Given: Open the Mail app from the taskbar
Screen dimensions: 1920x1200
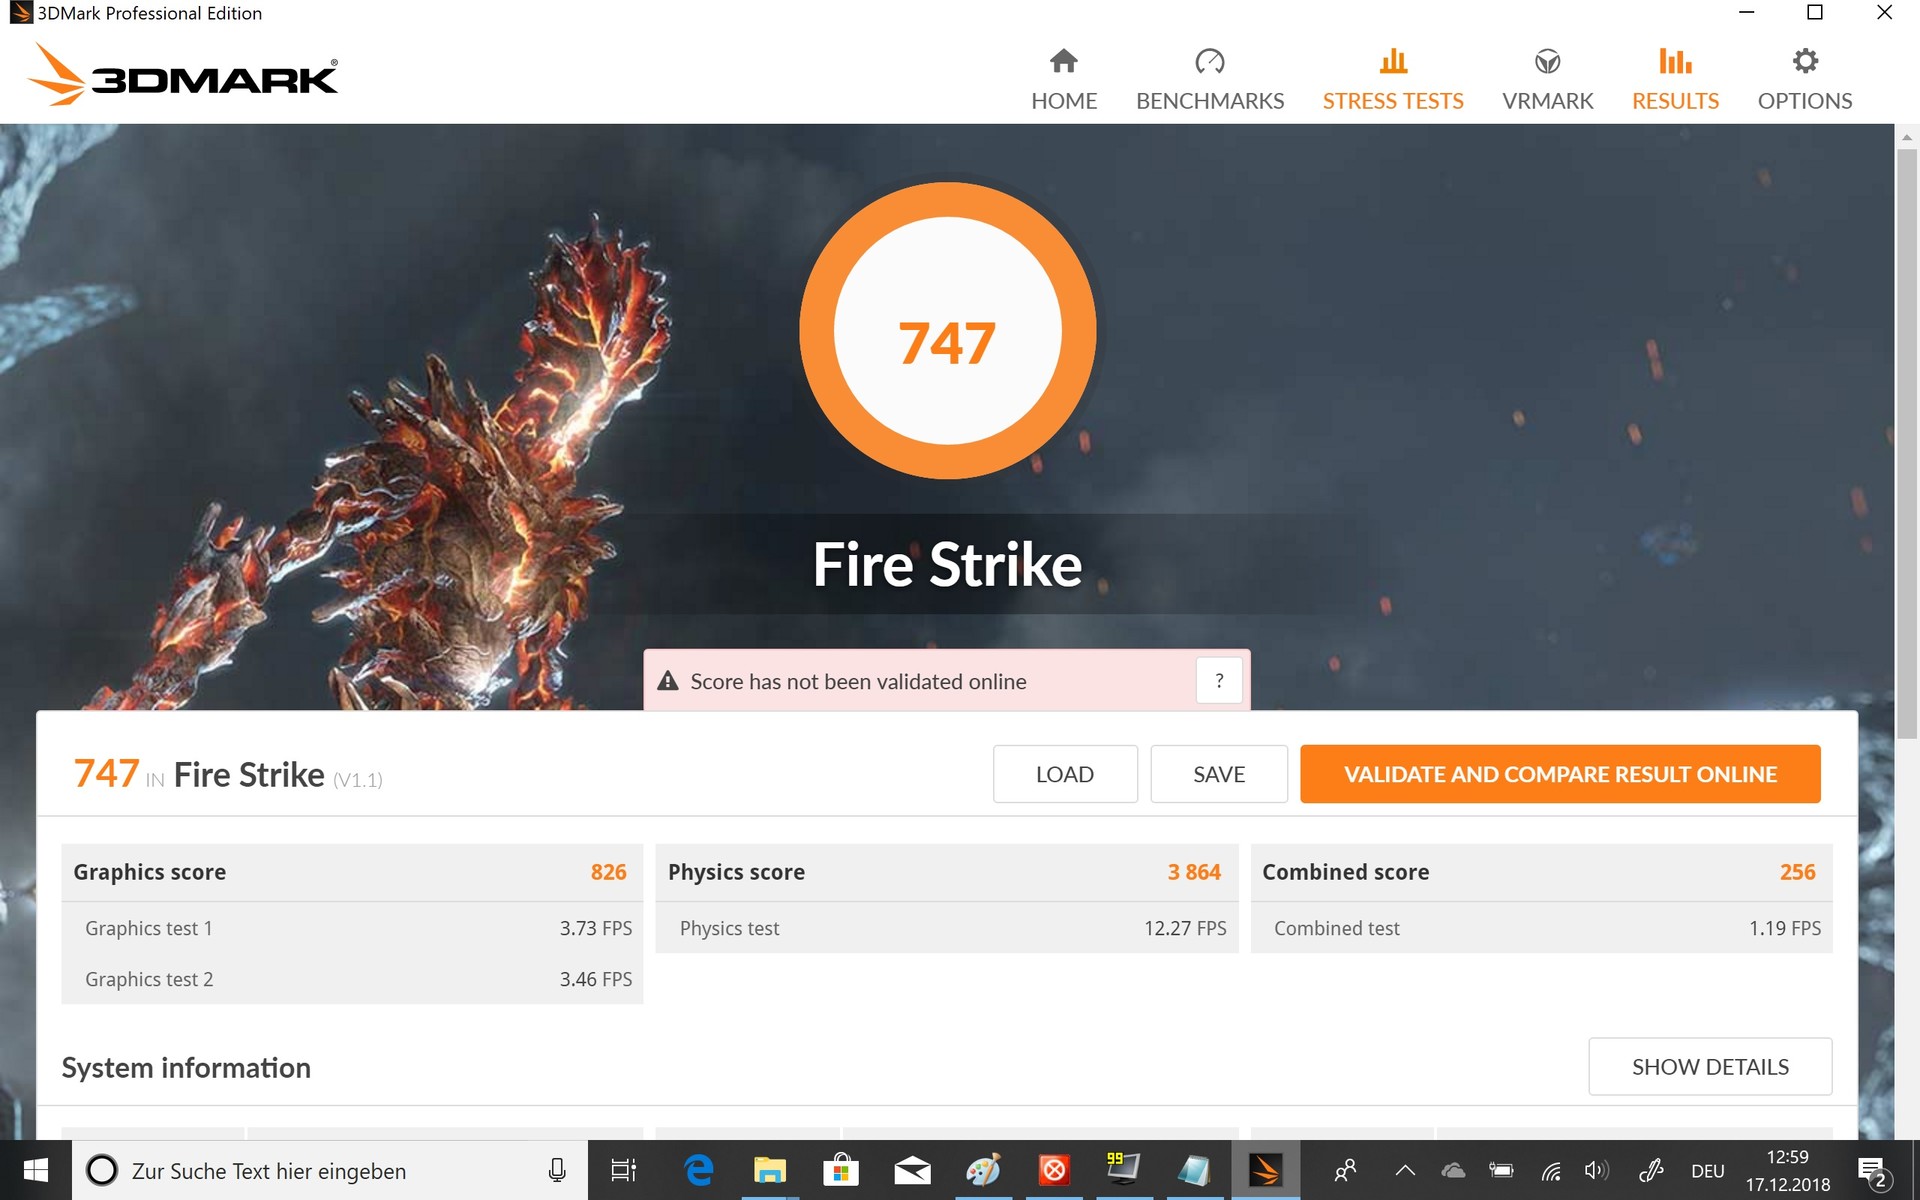Looking at the screenshot, I should pyautogui.click(x=912, y=1170).
